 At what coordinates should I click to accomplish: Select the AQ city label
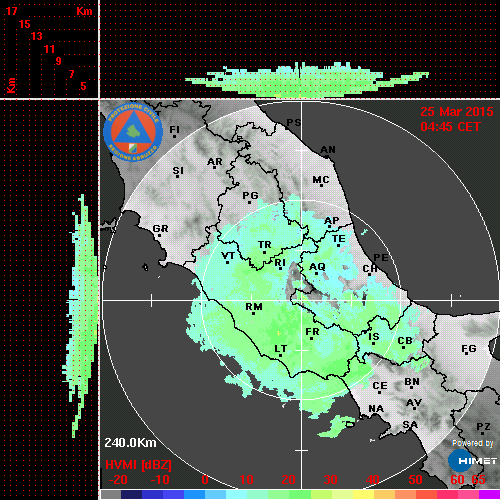click(x=317, y=267)
